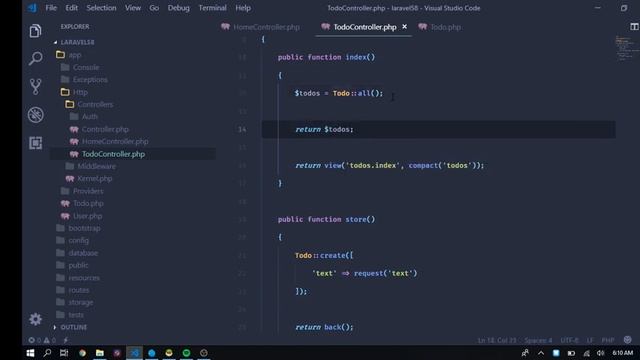
Task: Open the Debug menu
Action: point(178,8)
